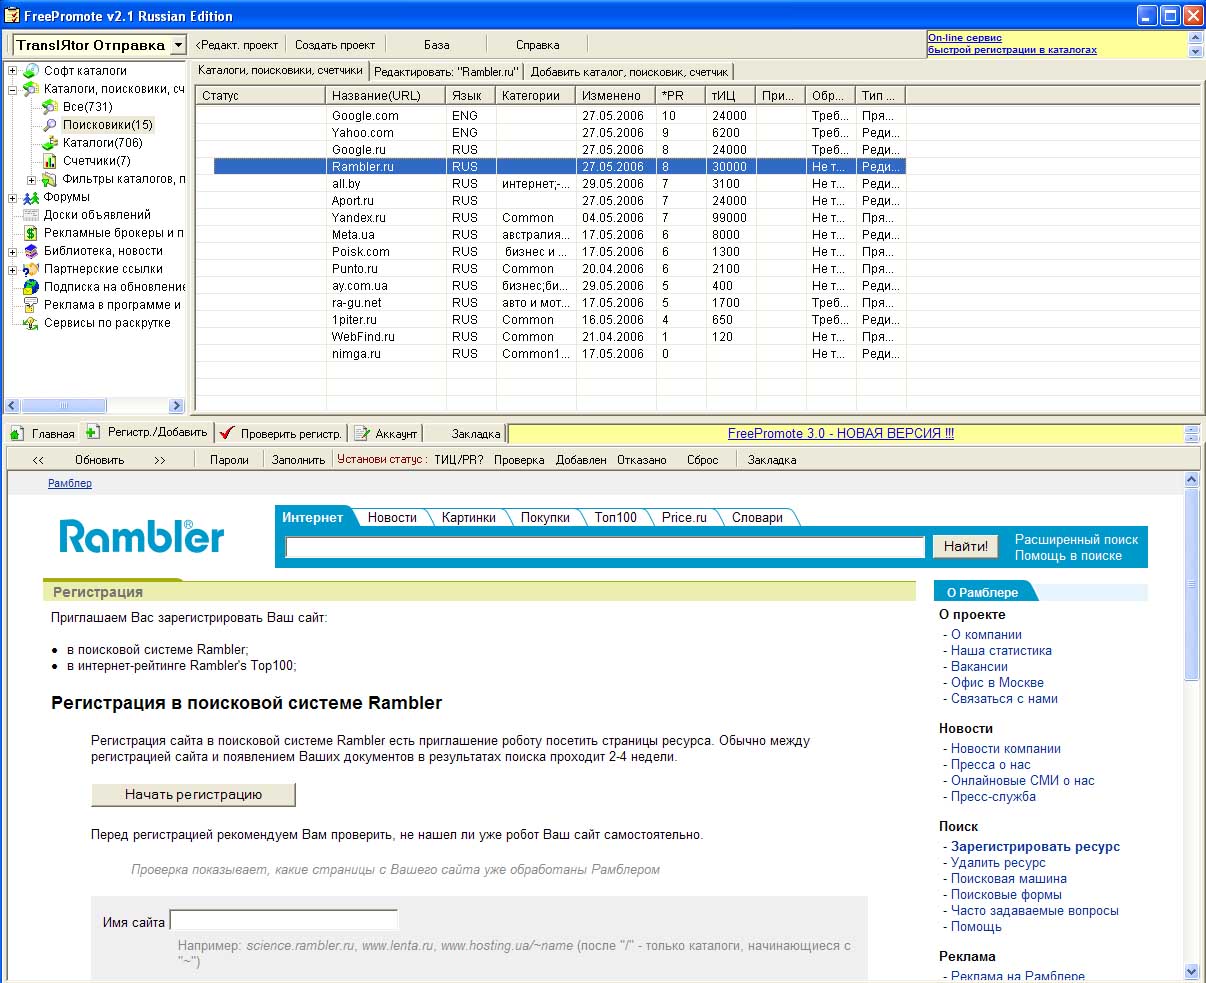The height and width of the screenshot is (983, 1206).
Task: Click the FreePromote title bar app icon
Action: pos(13,15)
